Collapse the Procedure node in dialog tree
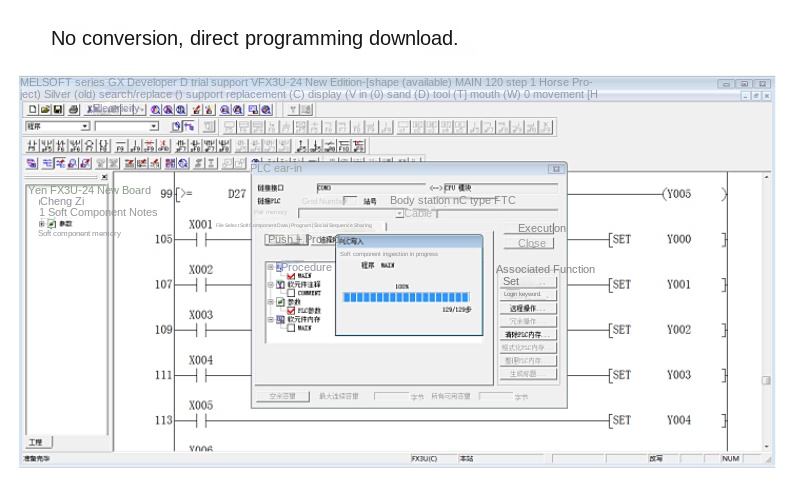This screenshot has width=790, height=482. click(x=270, y=267)
